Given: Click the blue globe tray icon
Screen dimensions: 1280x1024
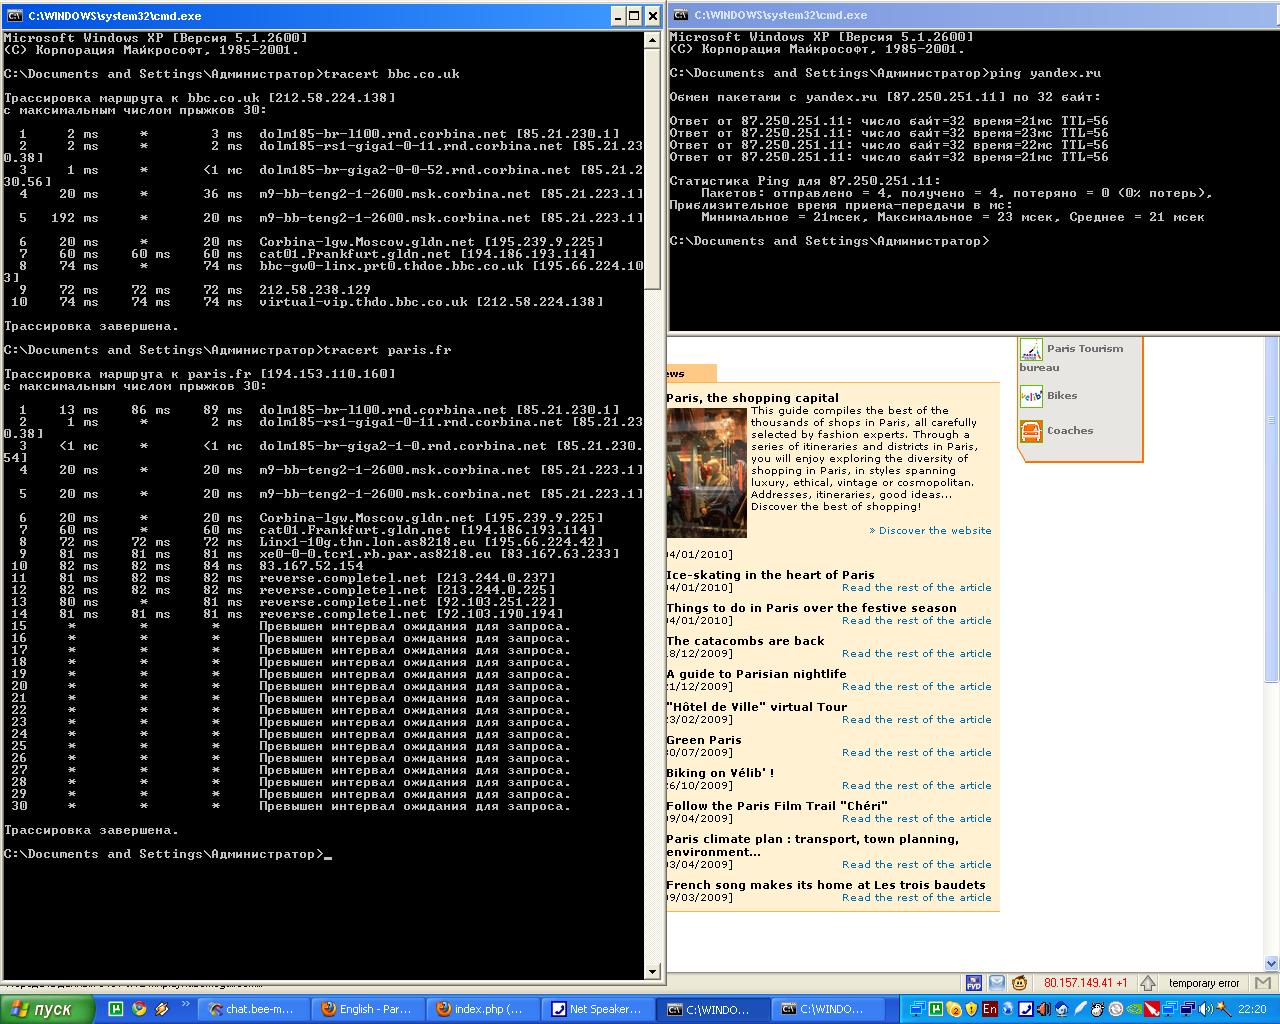Looking at the screenshot, I should pyautogui.click(x=1007, y=1009).
